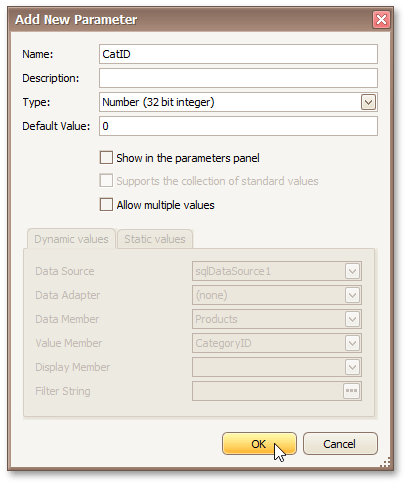Click the empty Description field
This screenshot has width=407, height=485.
pos(238,78)
